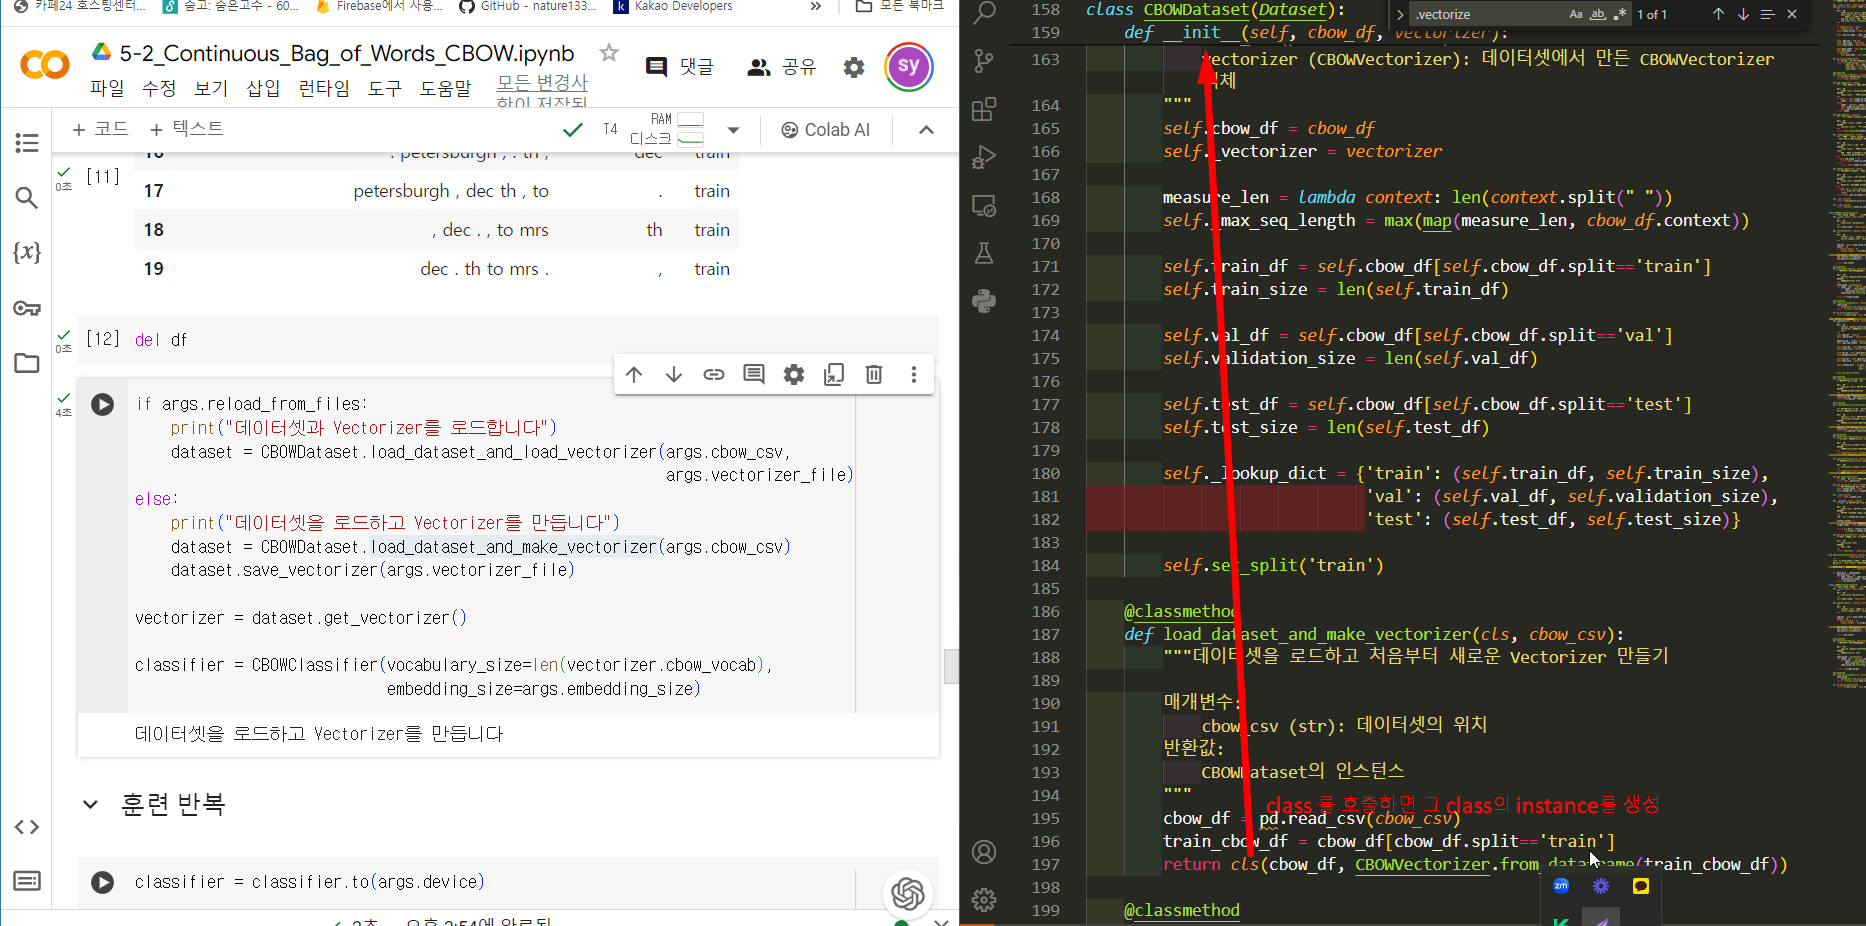Screen dimensions: 1866x926
Task: Toggle Match Whole Word in find widget
Action: (1598, 15)
